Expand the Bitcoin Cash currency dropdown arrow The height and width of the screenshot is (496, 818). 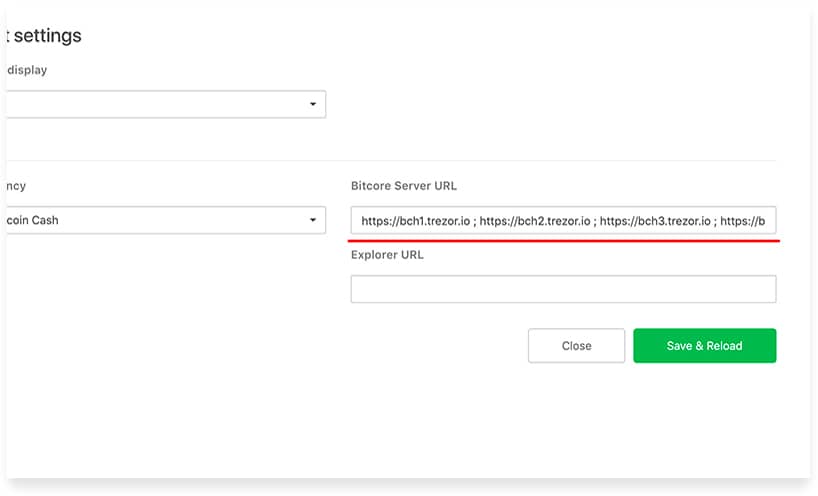[x=312, y=220]
